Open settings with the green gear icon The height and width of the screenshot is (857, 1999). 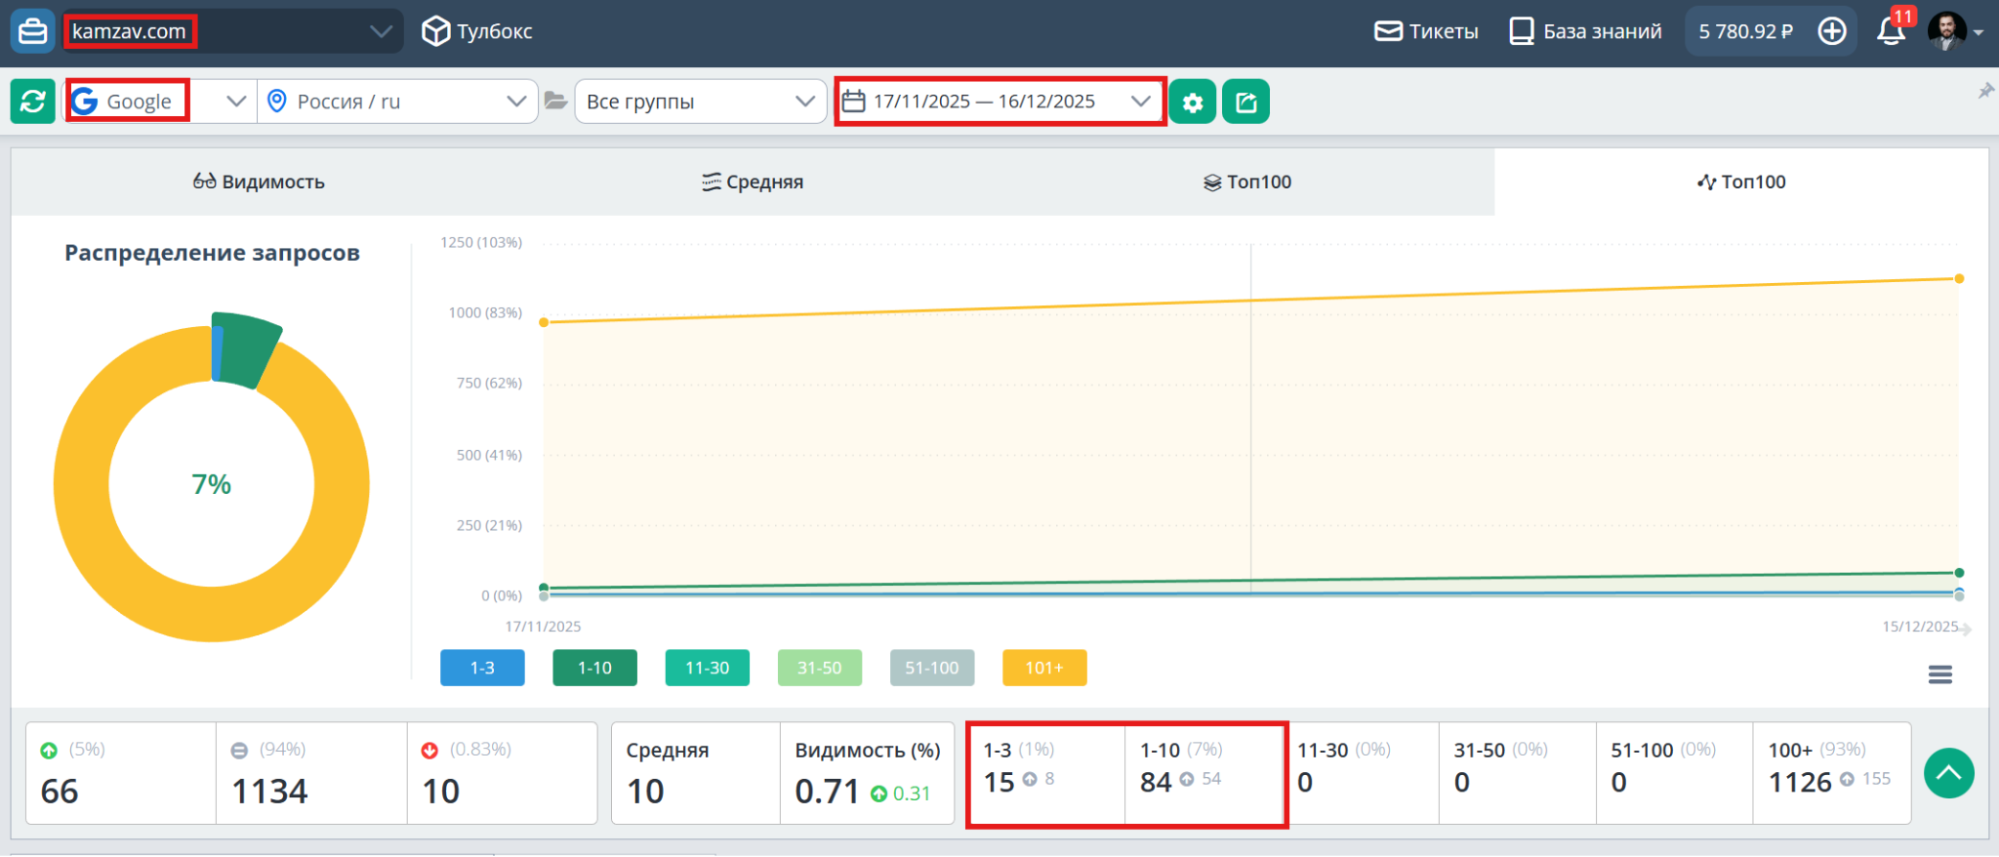[1192, 102]
